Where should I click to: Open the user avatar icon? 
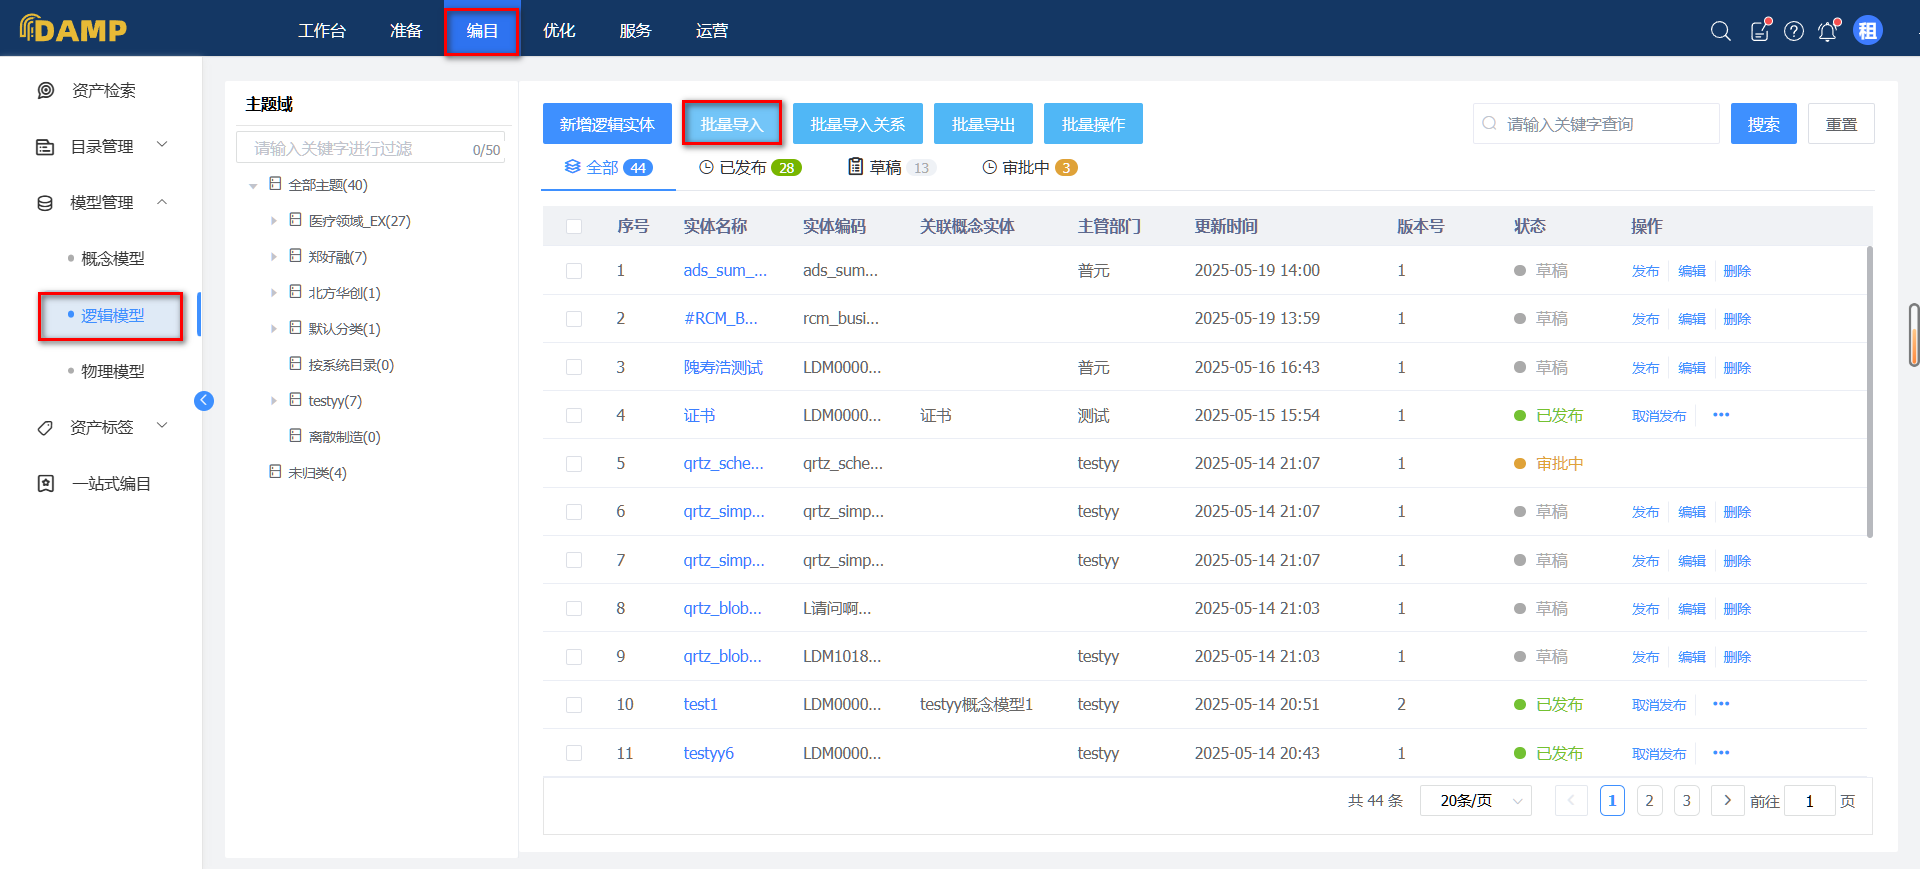pyautogui.click(x=1867, y=31)
